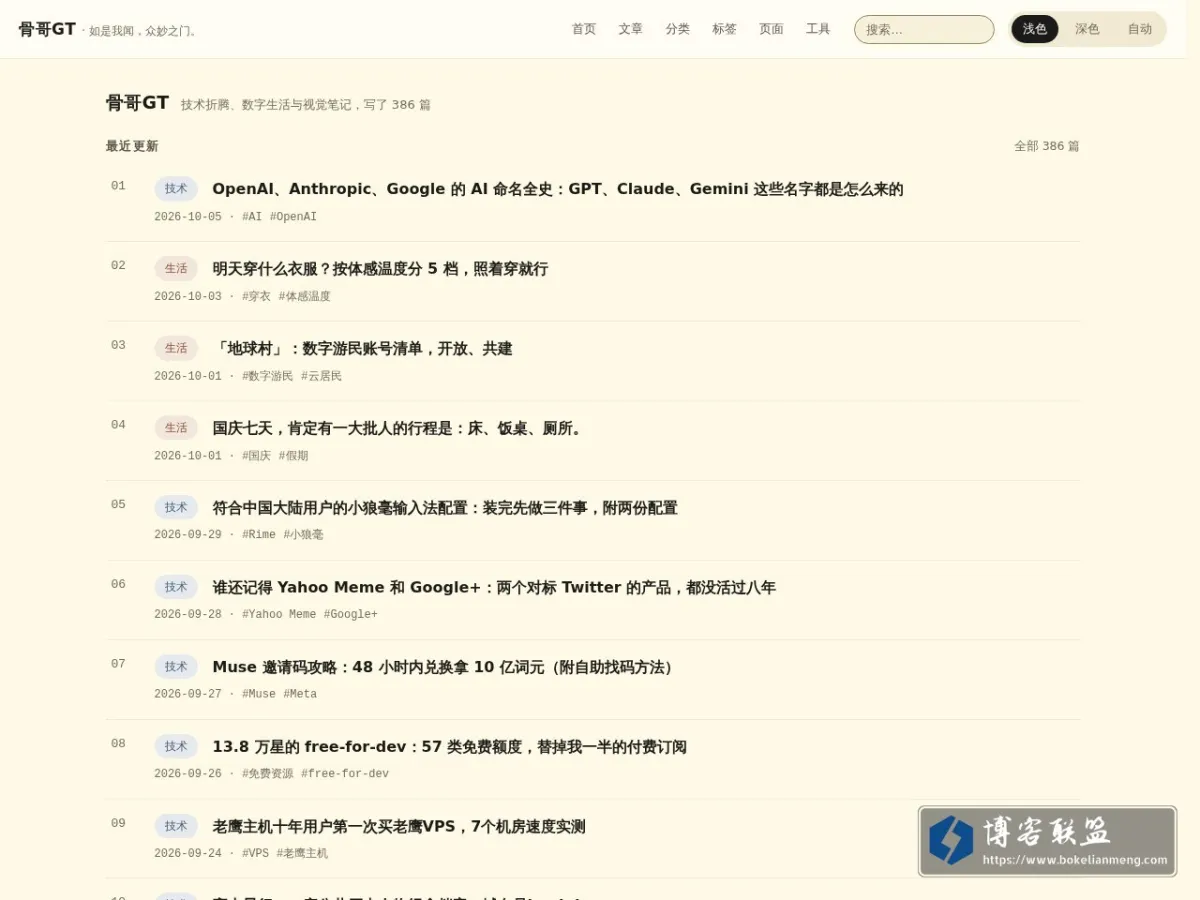Click the #免费资源 tag
Screen dimensions: 1200x900
click(x=268, y=774)
